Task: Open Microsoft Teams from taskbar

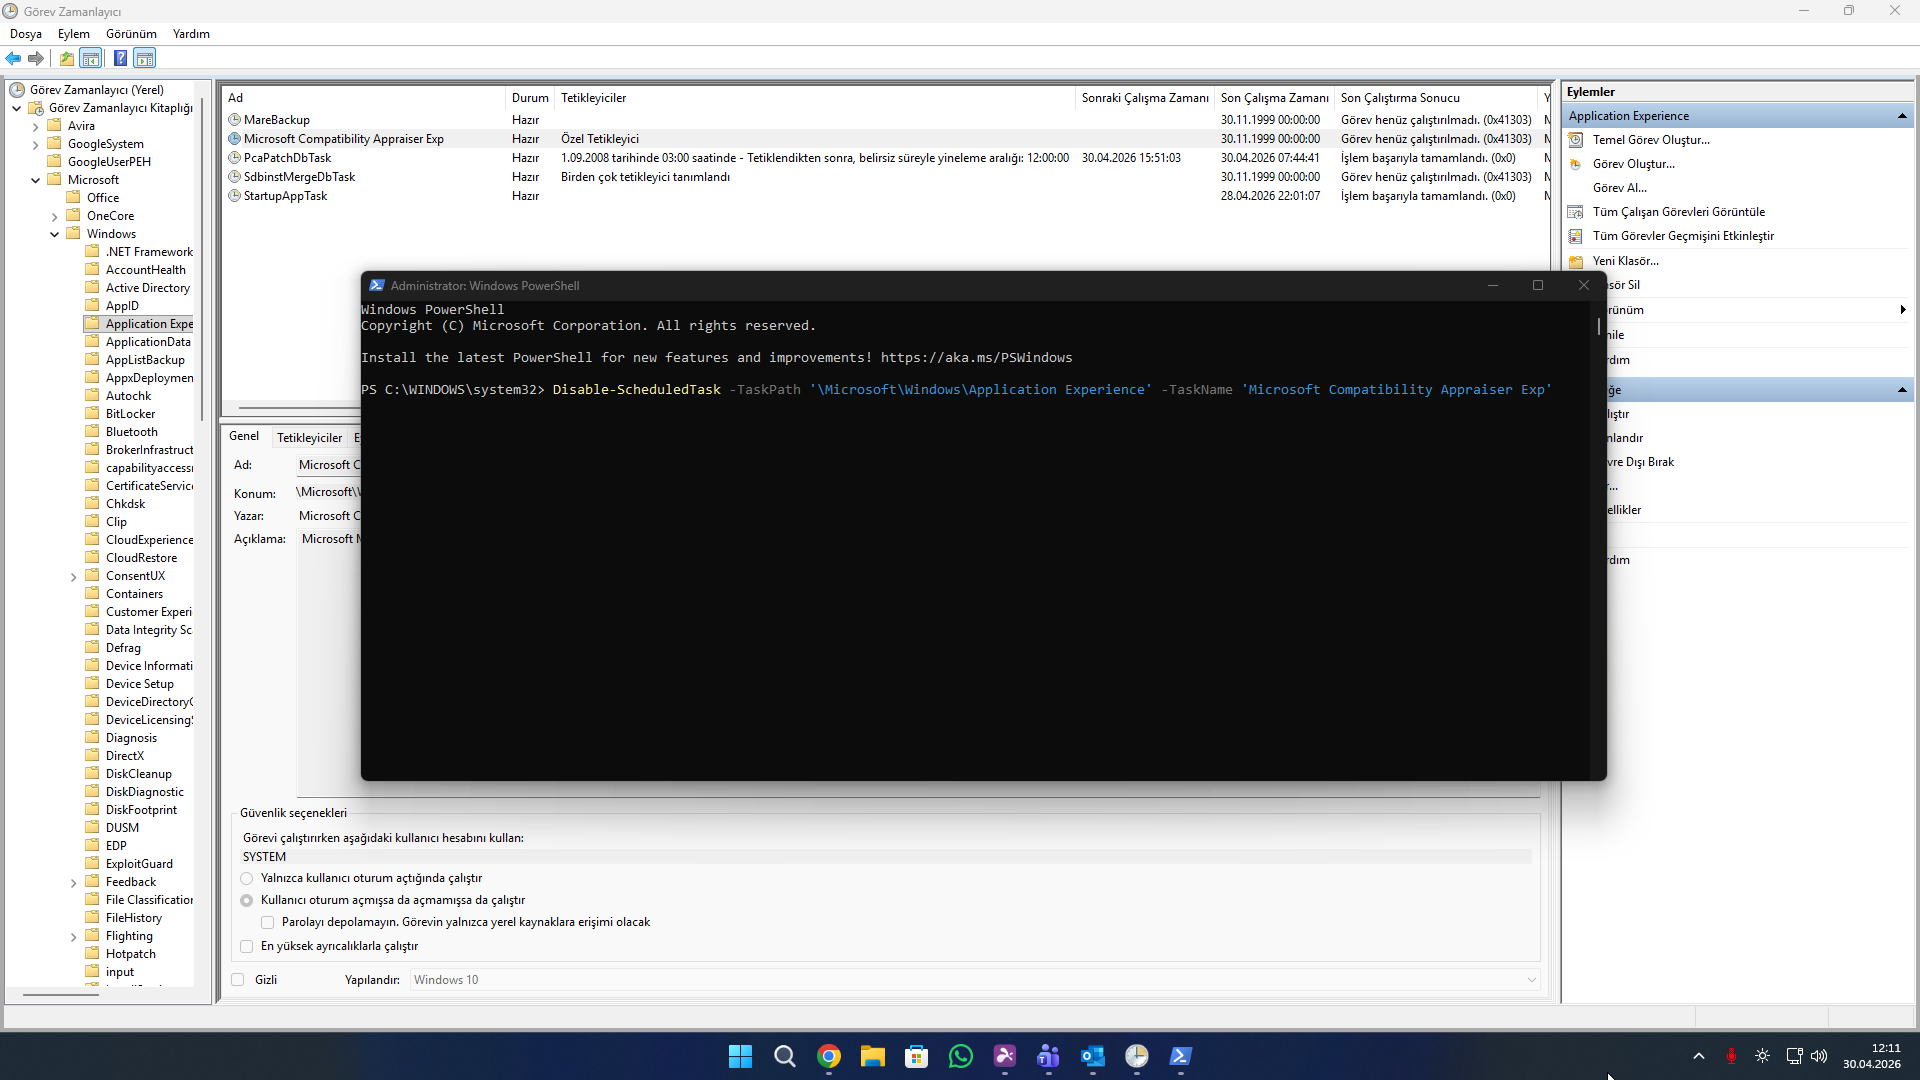Action: [x=1049, y=1056]
